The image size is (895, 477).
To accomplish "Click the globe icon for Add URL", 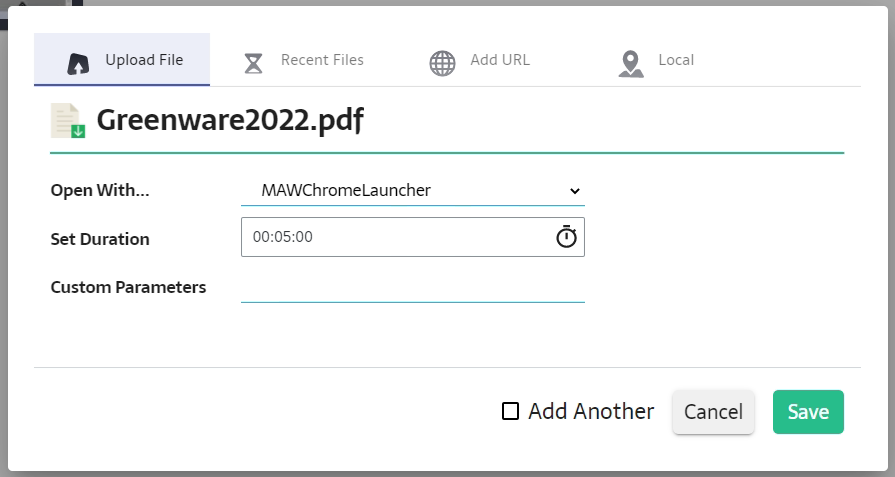I will coord(442,63).
